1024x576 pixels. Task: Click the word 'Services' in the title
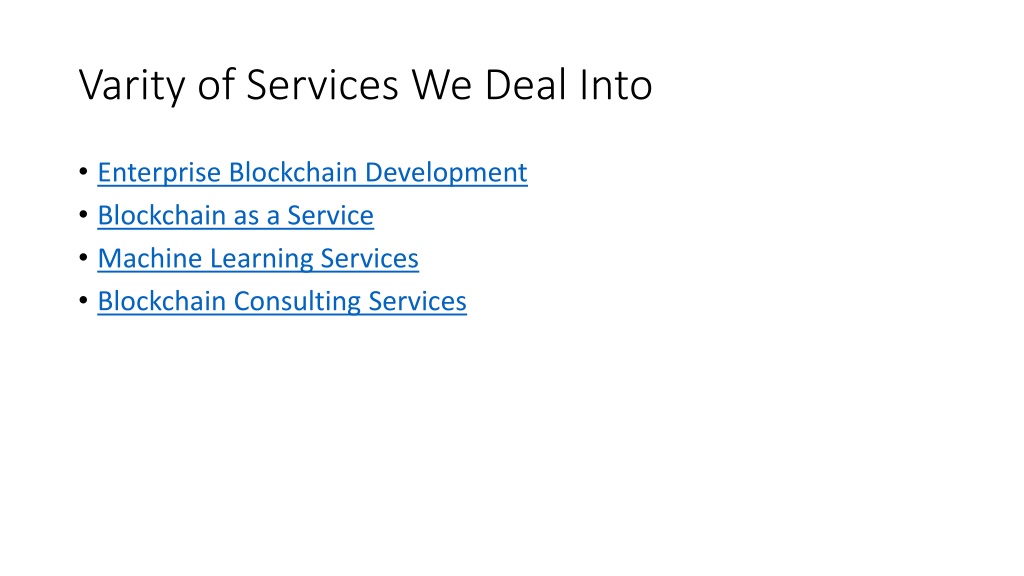pos(322,85)
